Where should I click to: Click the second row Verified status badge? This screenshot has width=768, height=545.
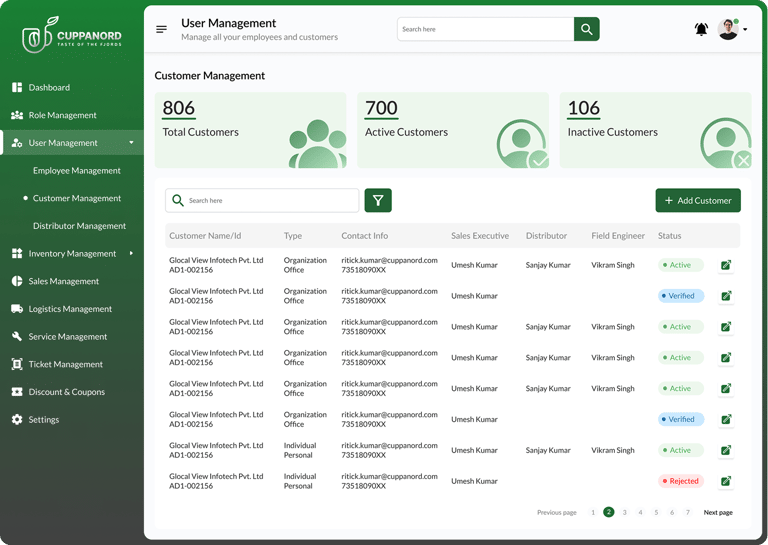pos(681,296)
